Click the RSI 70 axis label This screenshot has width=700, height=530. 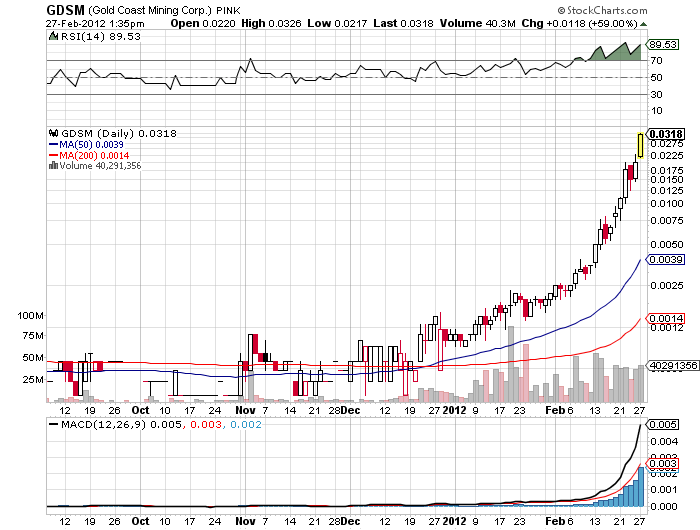pyautogui.click(x=656, y=61)
